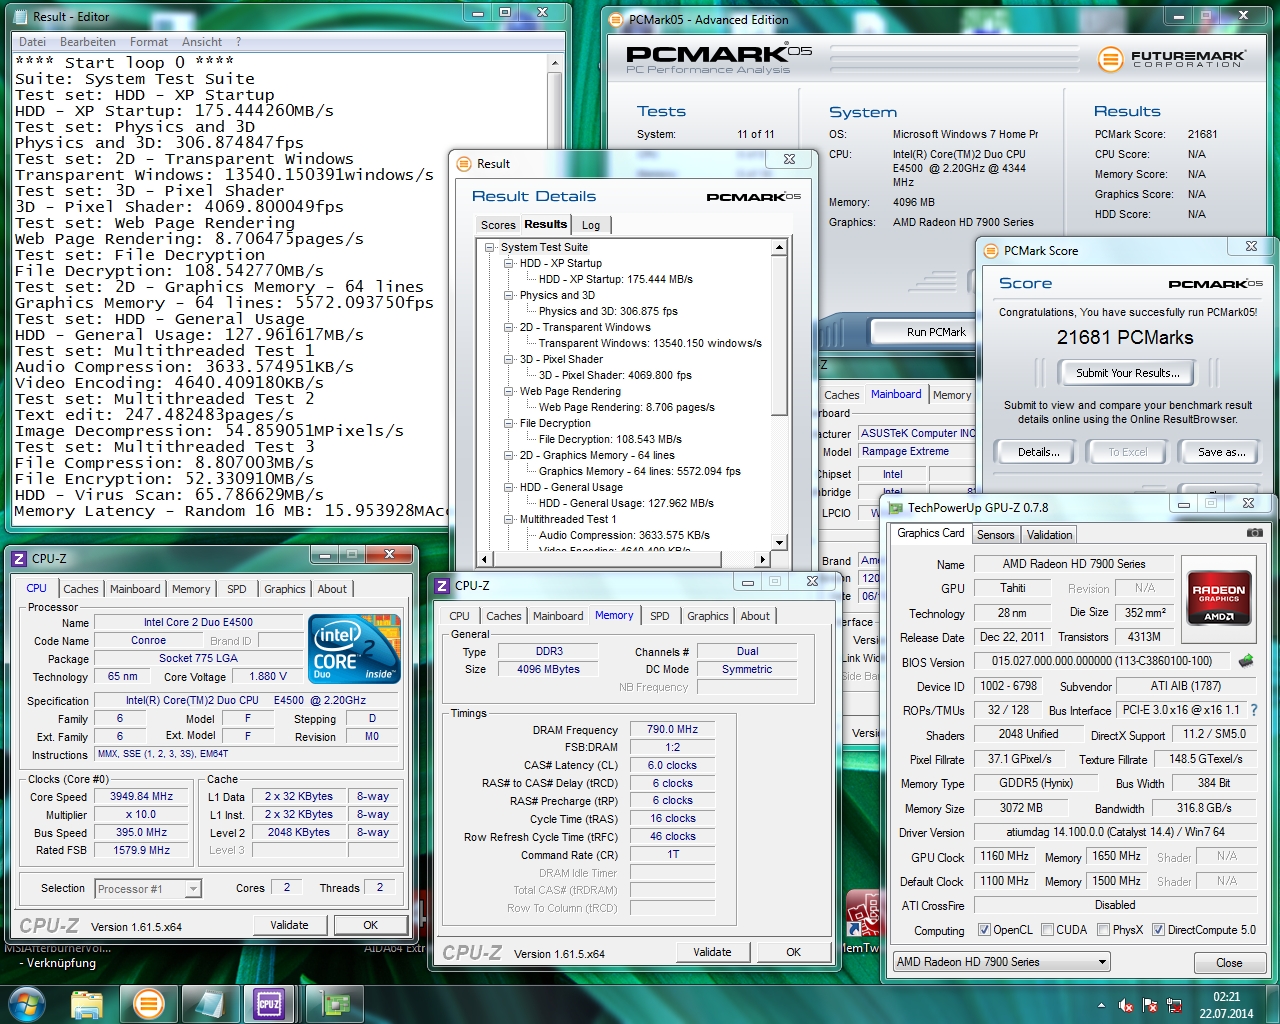Screen dimensions: 1280x1024
Task: Click the GPU-Z BIOS save chip icon
Action: tap(1246, 661)
